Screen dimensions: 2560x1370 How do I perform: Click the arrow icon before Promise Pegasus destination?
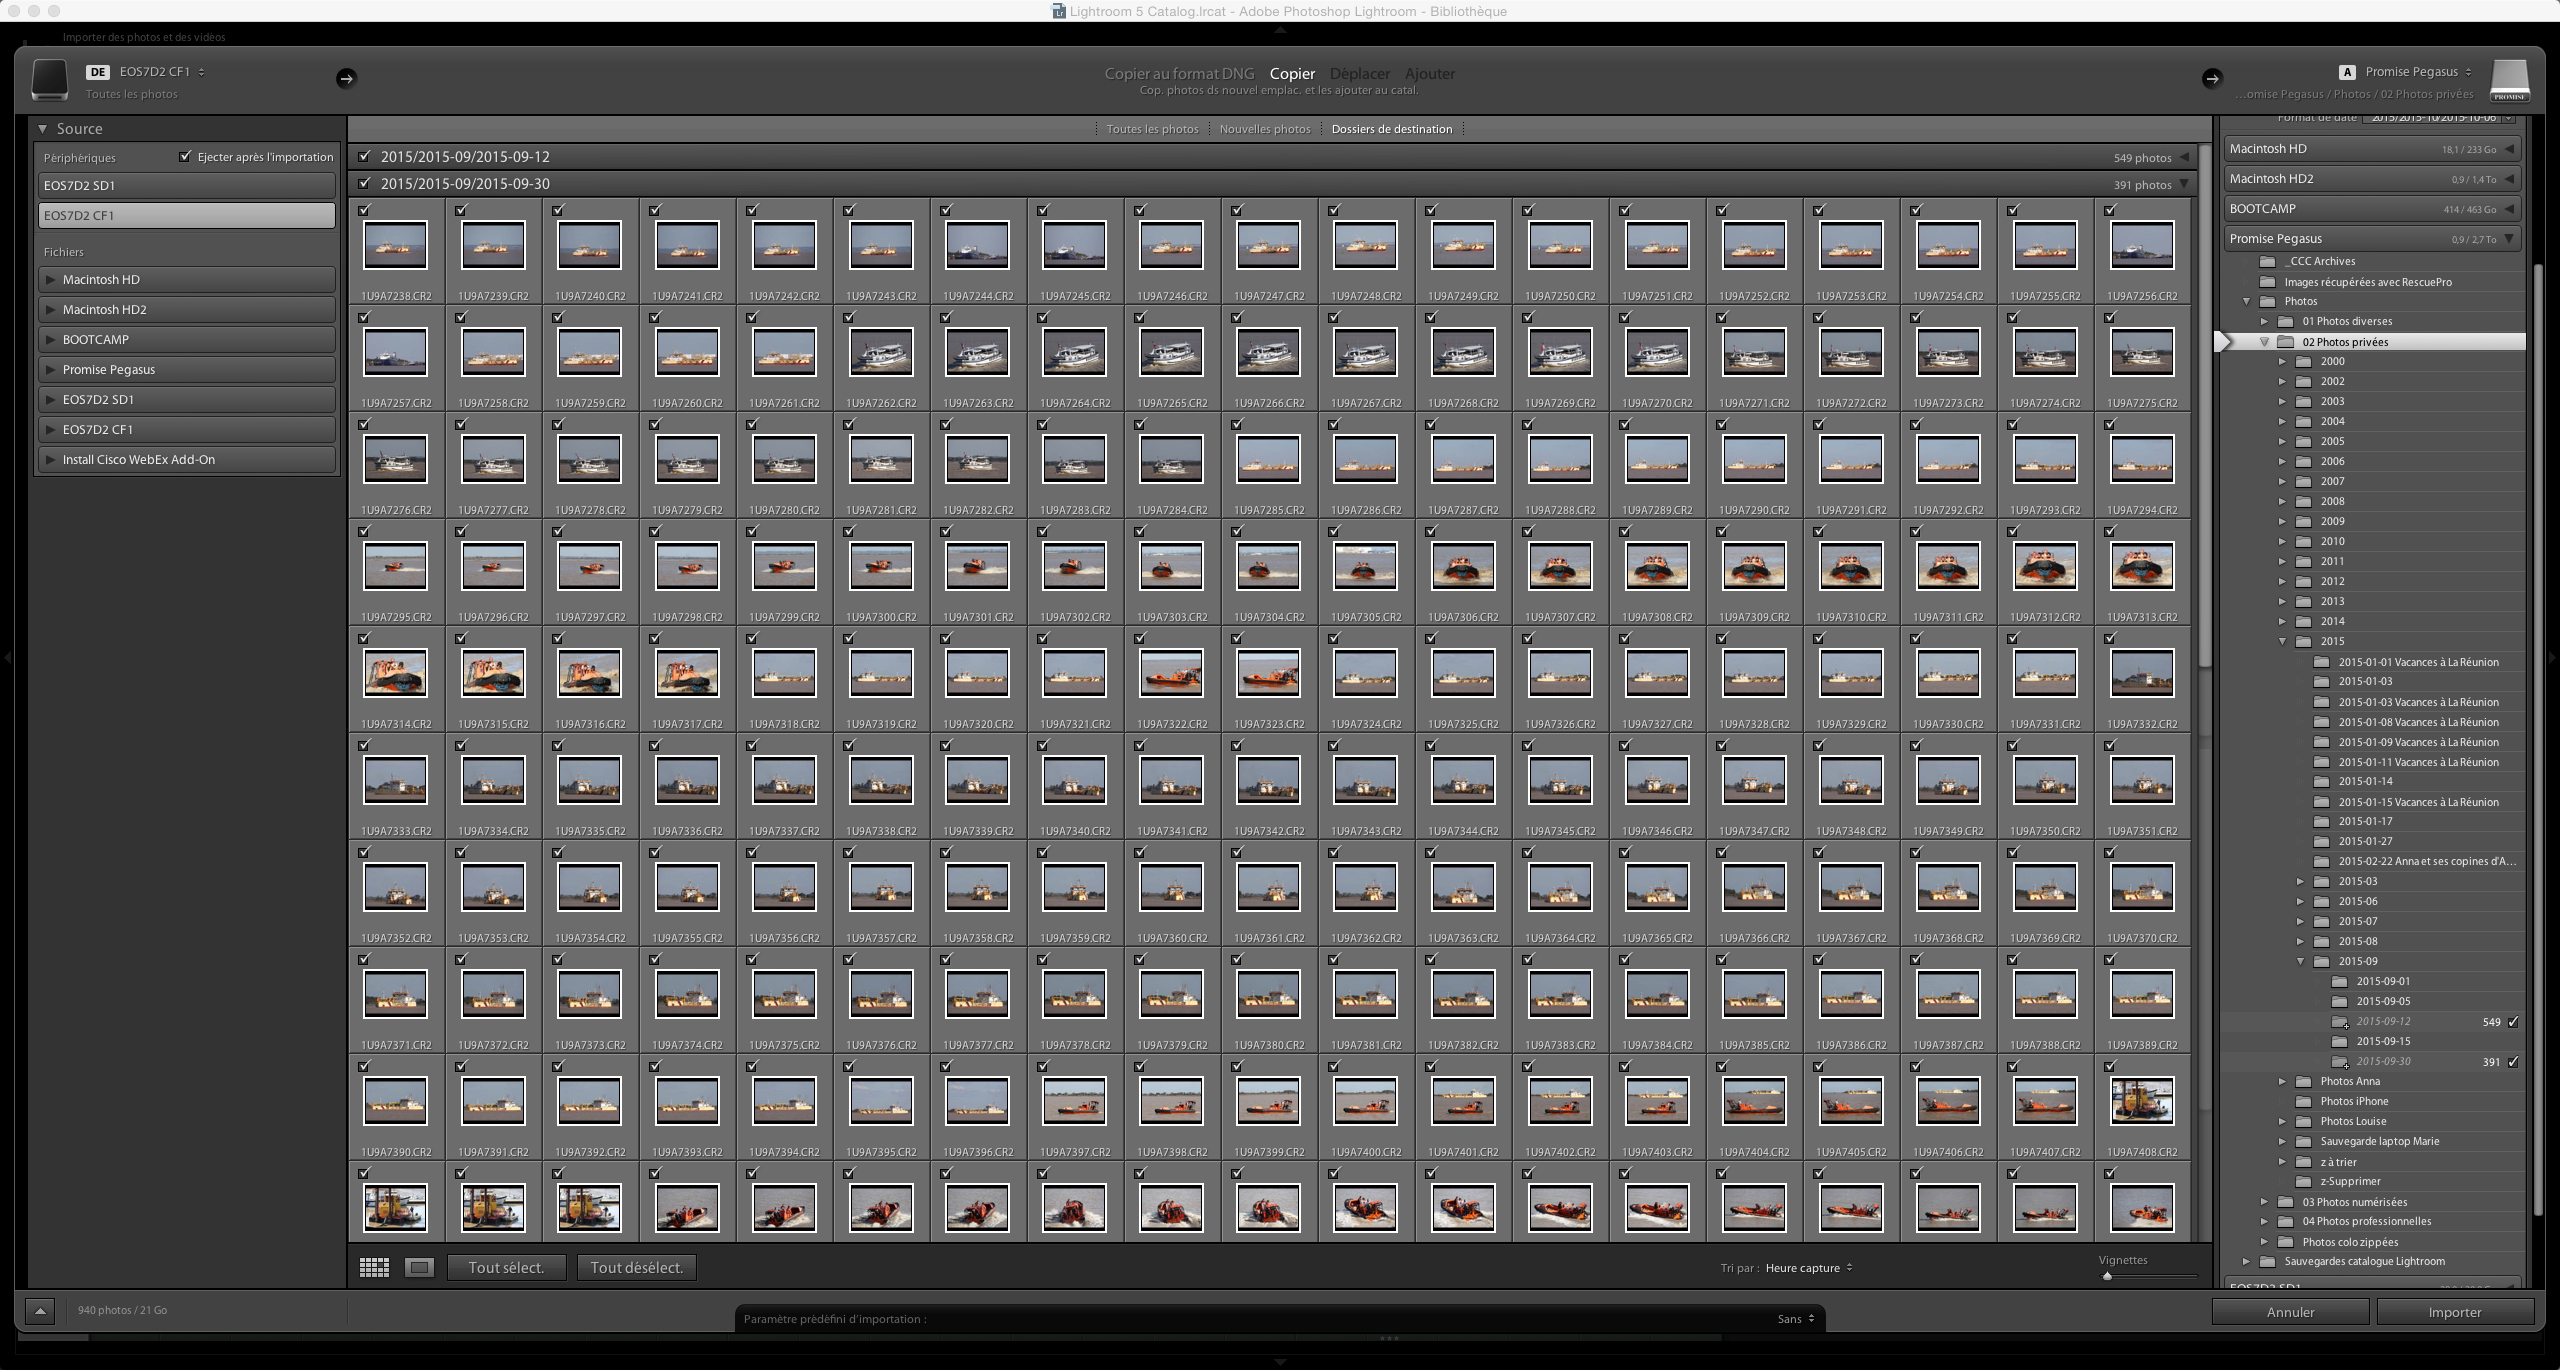pyautogui.click(x=2212, y=78)
